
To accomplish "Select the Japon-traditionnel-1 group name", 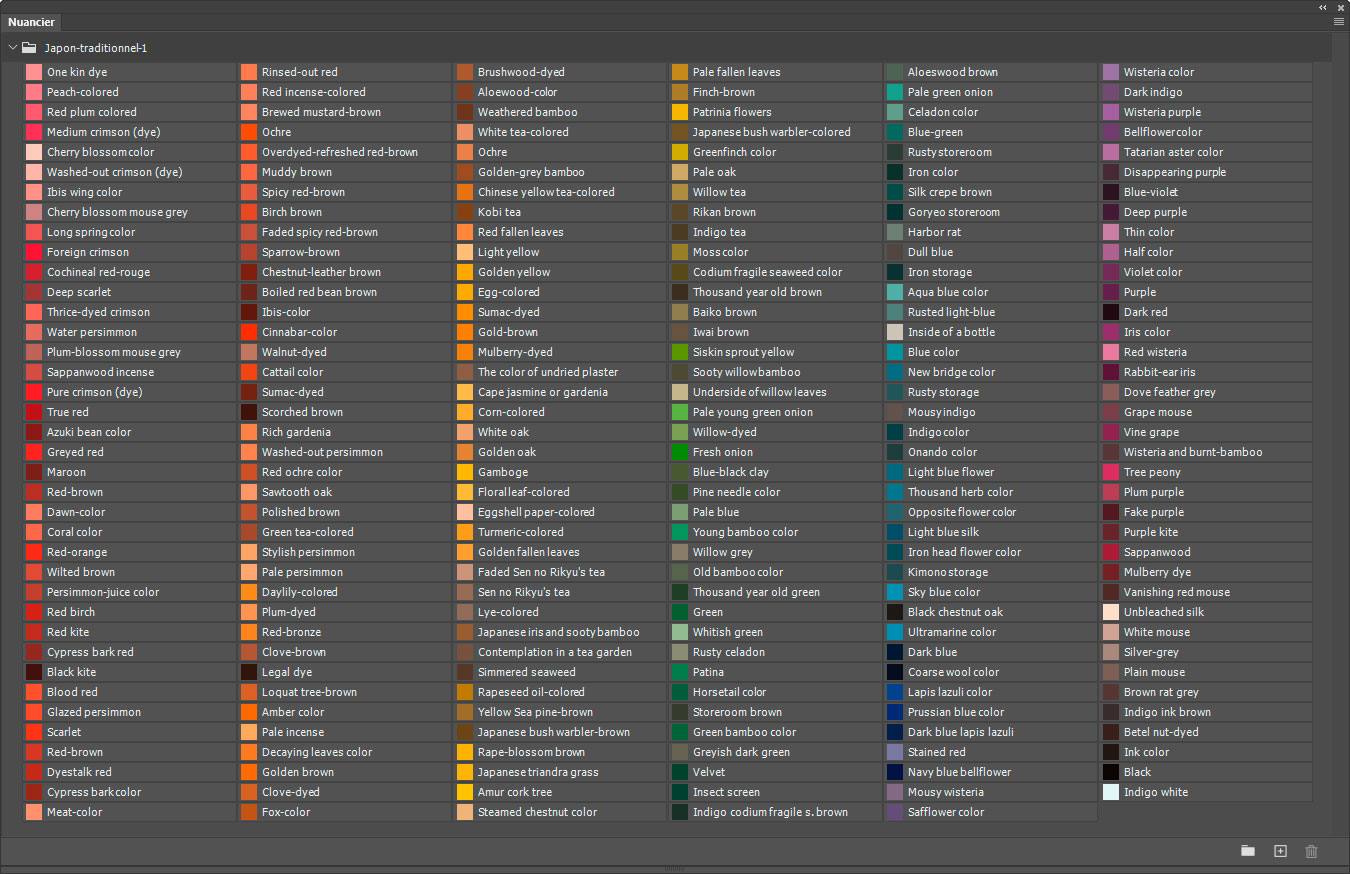I will [x=95, y=47].
